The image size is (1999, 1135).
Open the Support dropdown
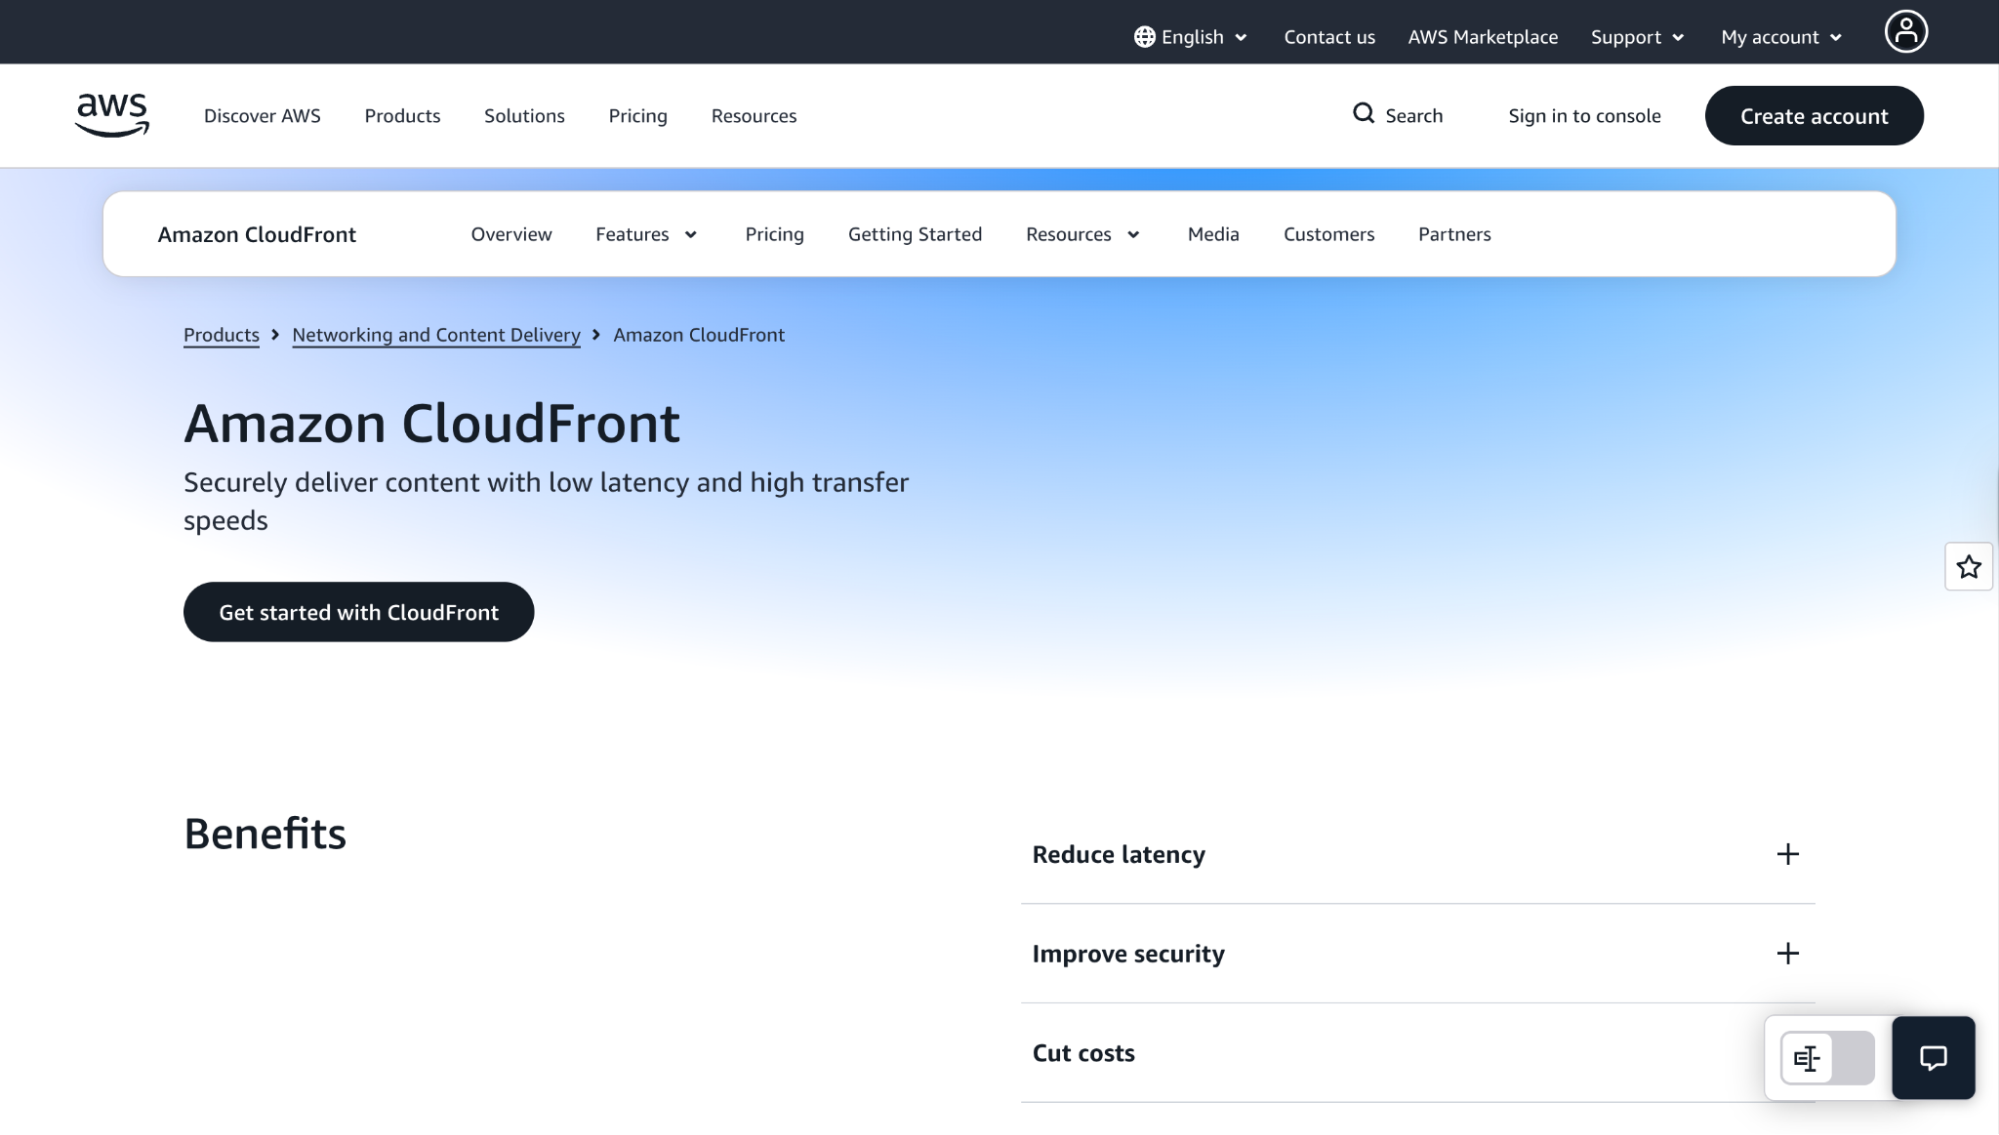click(1637, 37)
